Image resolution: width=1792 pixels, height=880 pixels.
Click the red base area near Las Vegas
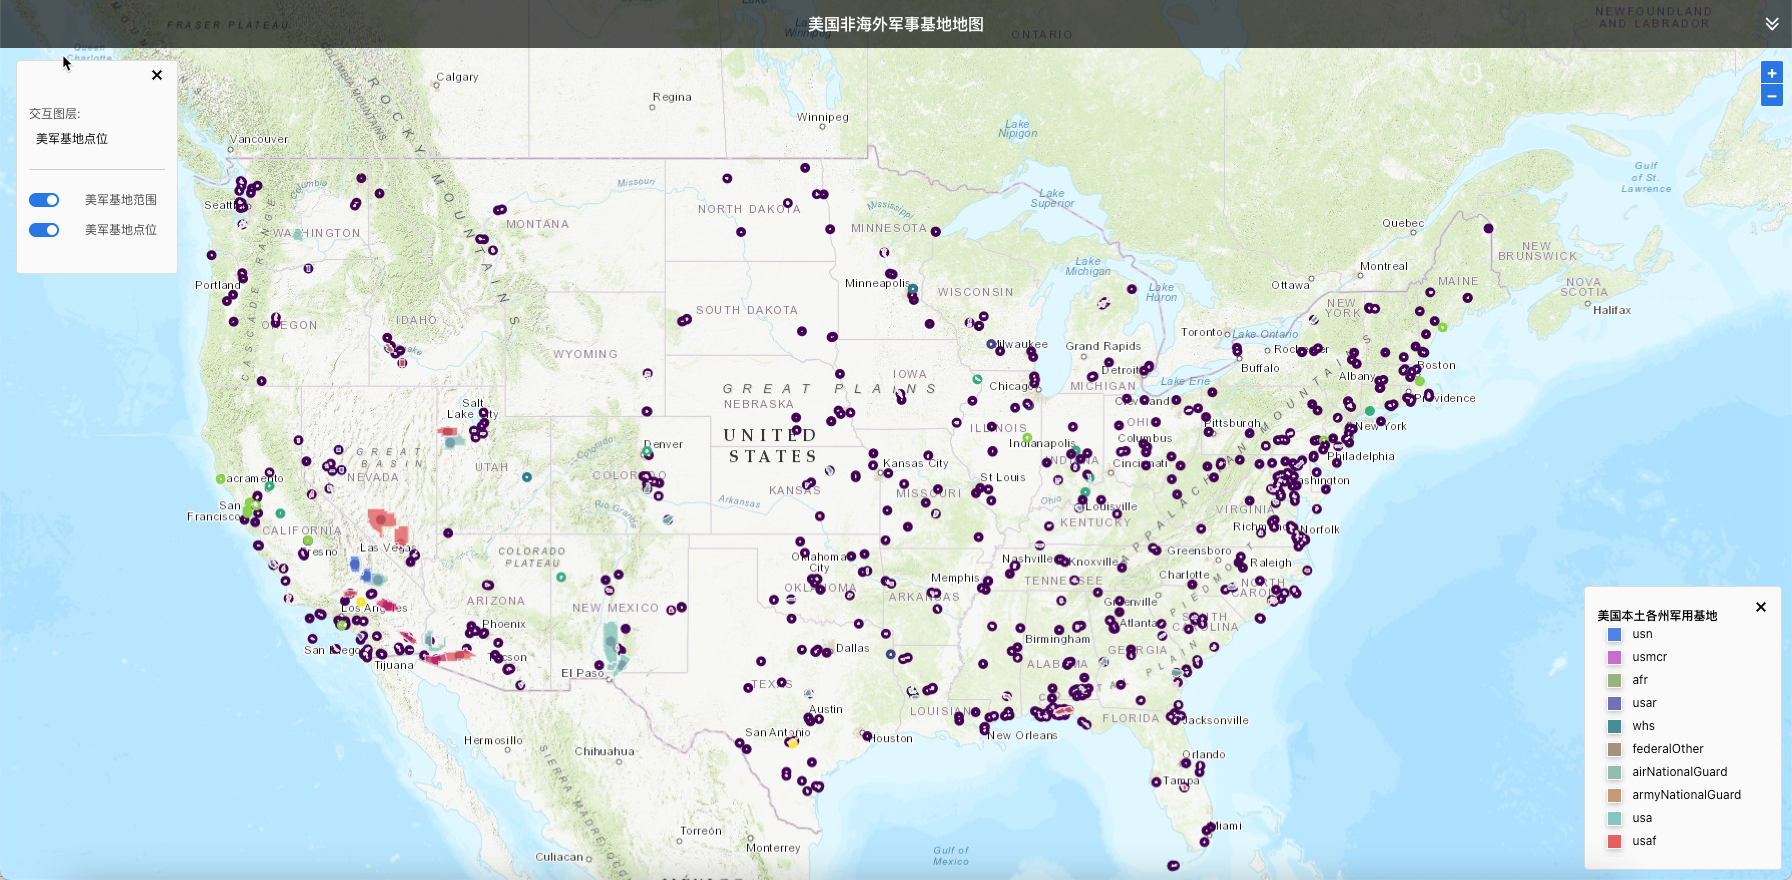pyautogui.click(x=381, y=519)
